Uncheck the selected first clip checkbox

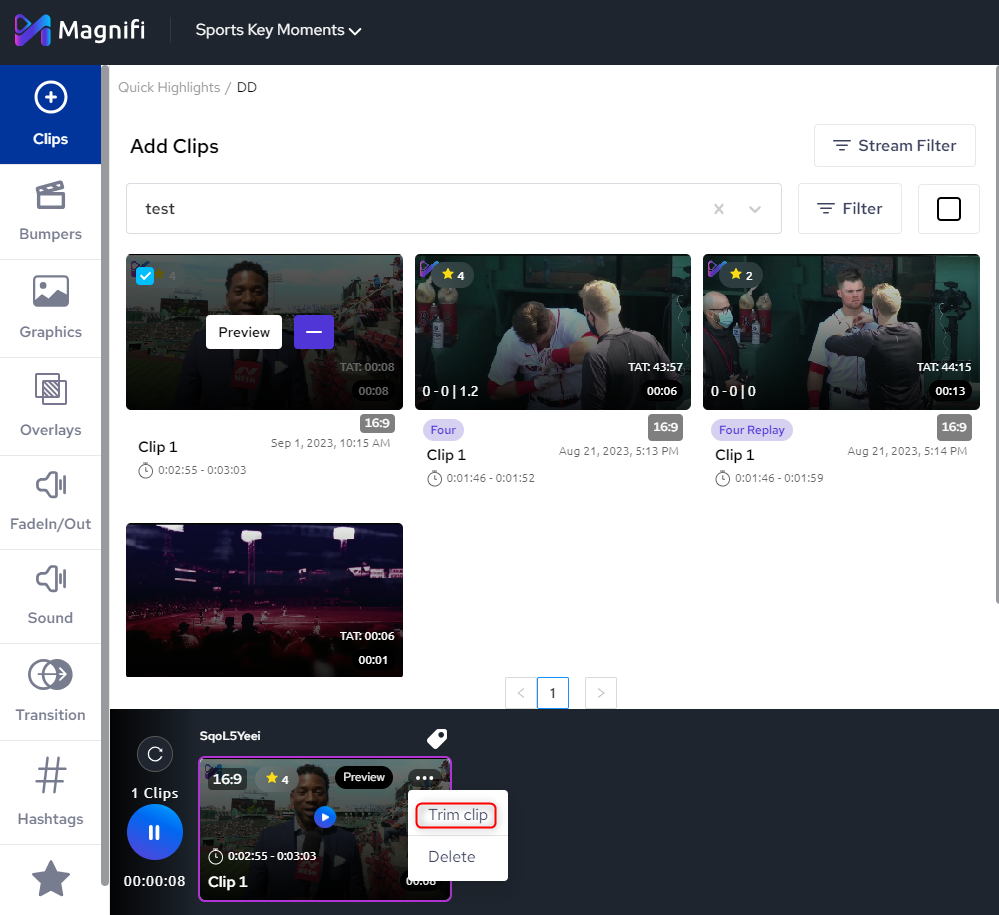pyautogui.click(x=145, y=276)
